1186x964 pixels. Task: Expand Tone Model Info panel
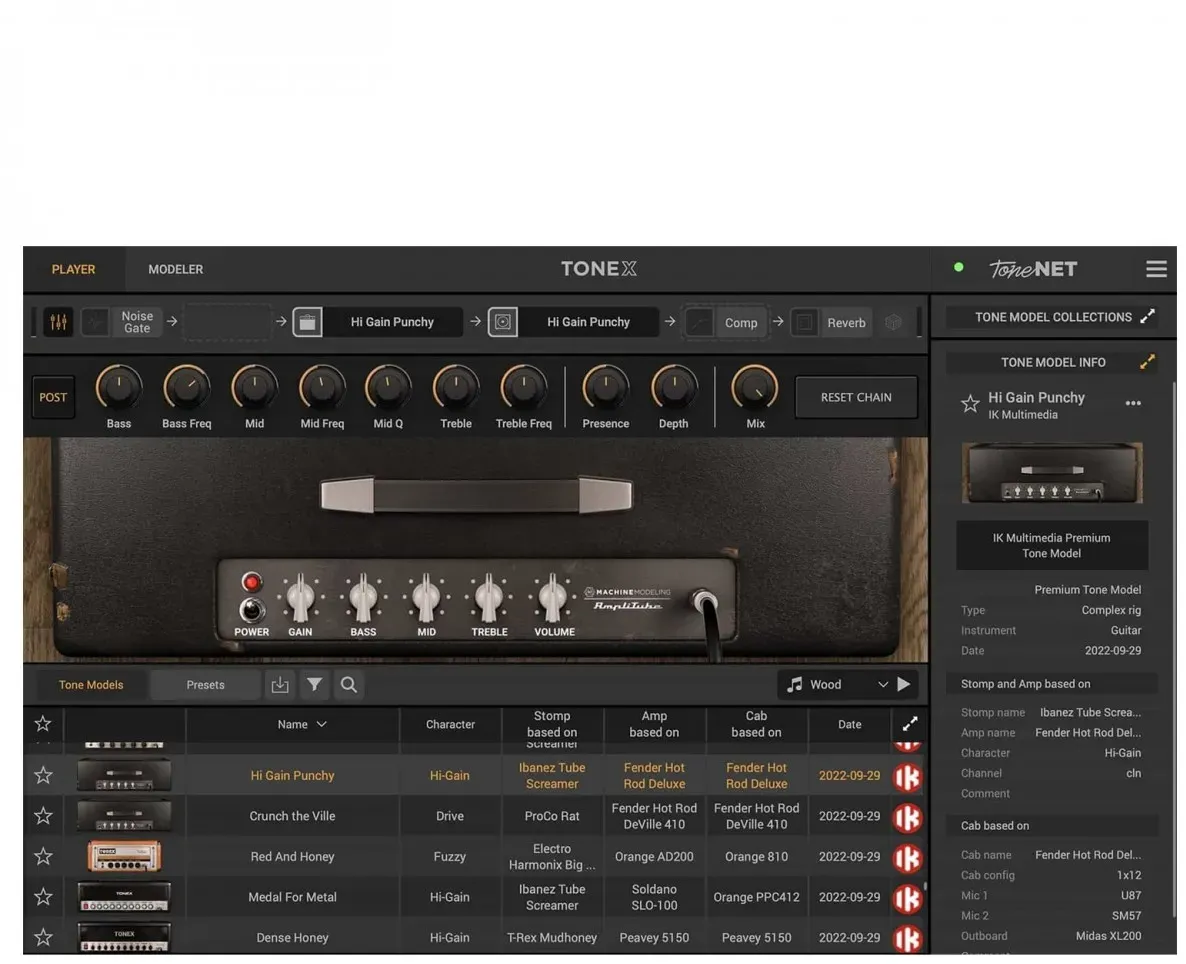click(1147, 362)
